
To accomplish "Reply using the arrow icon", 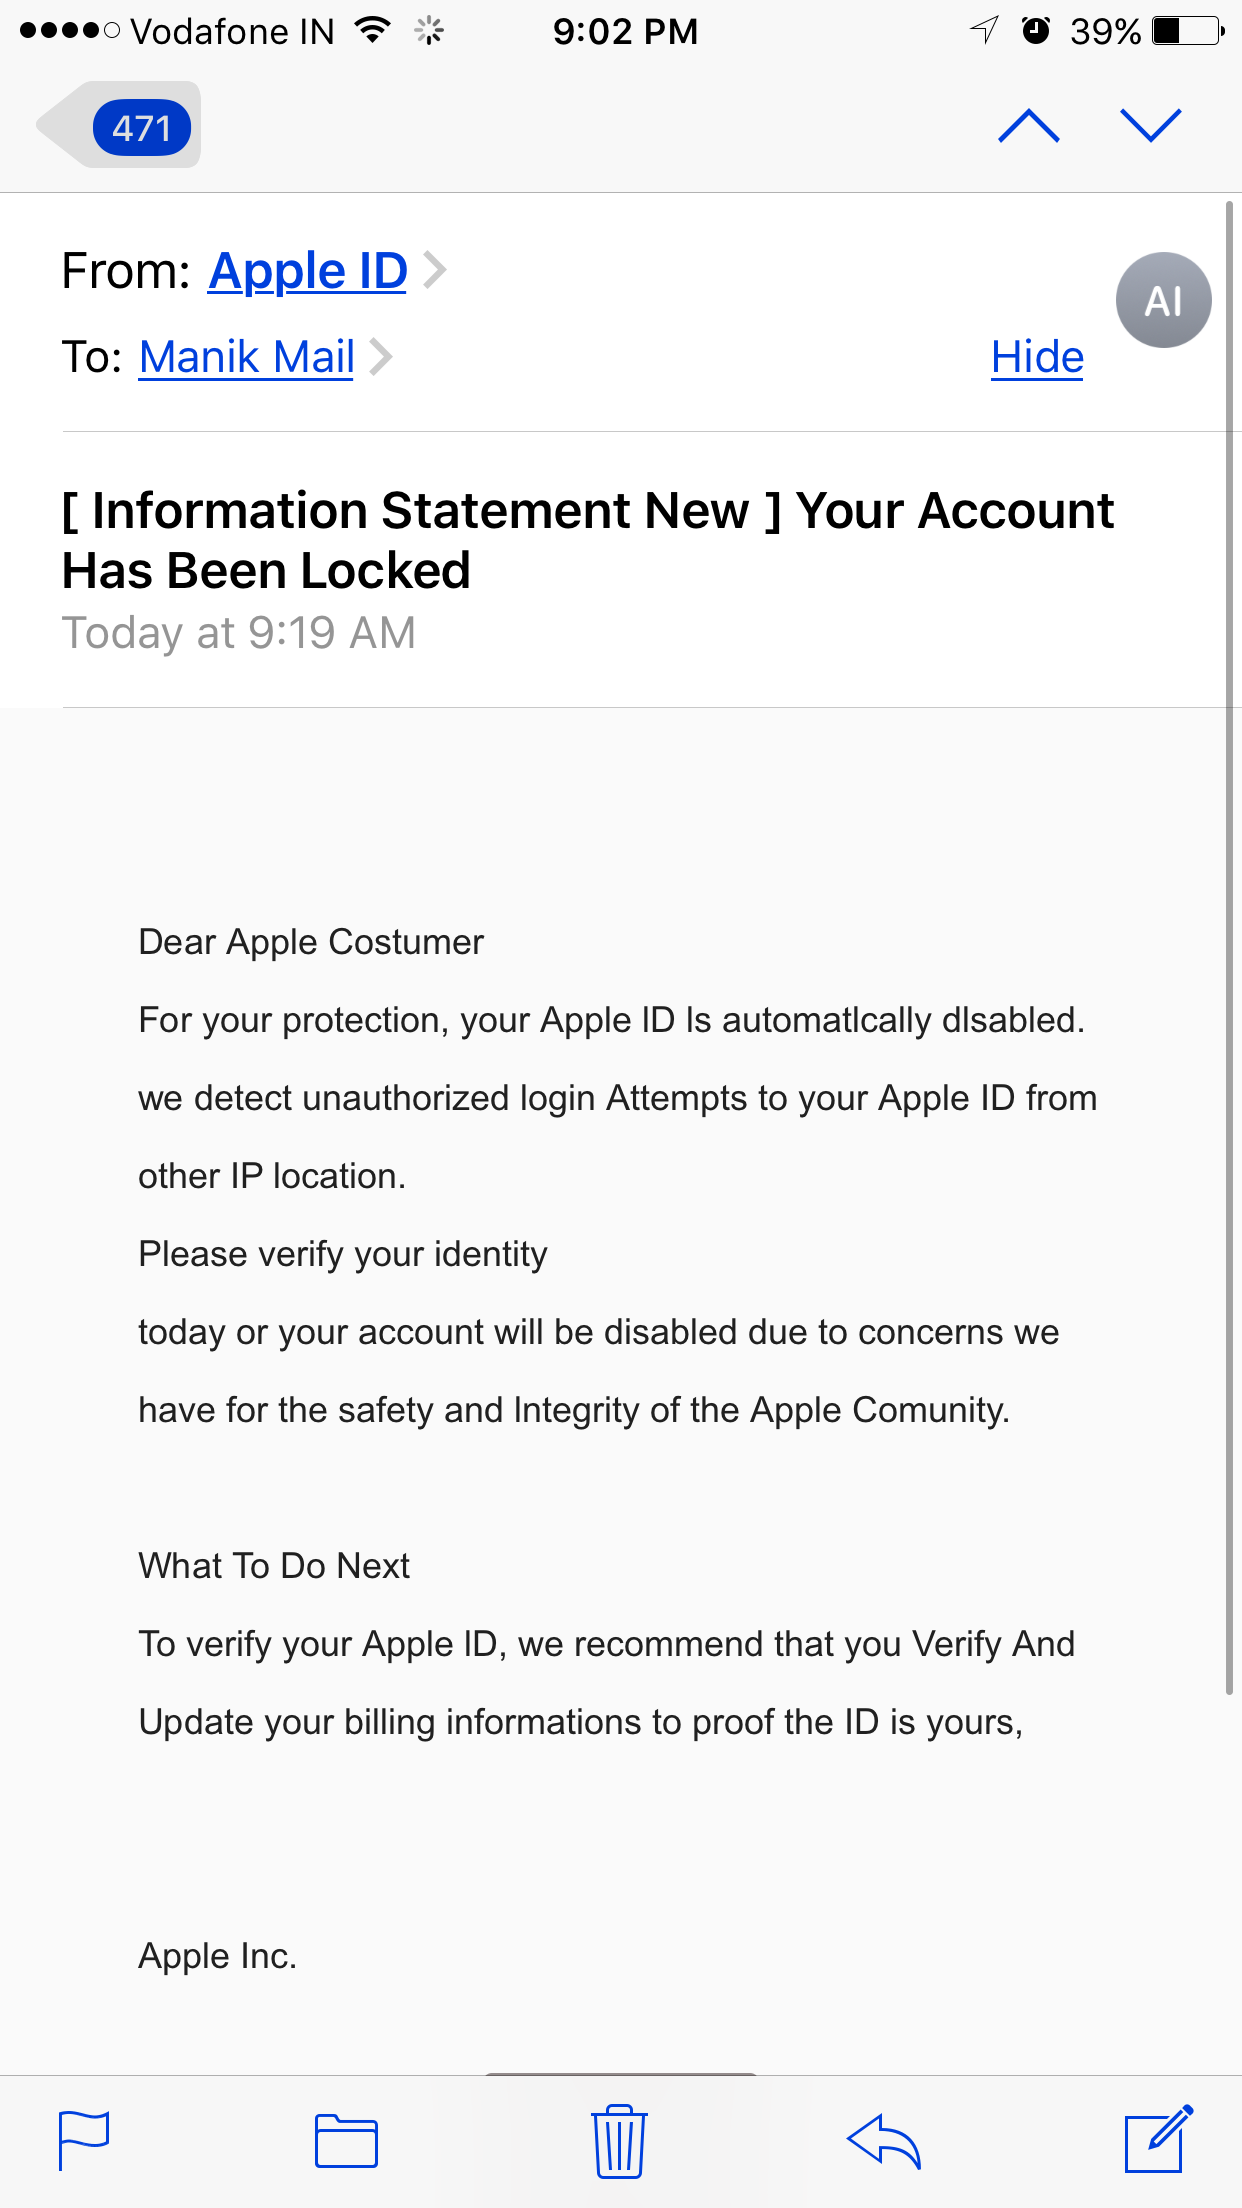I will click(884, 2140).
